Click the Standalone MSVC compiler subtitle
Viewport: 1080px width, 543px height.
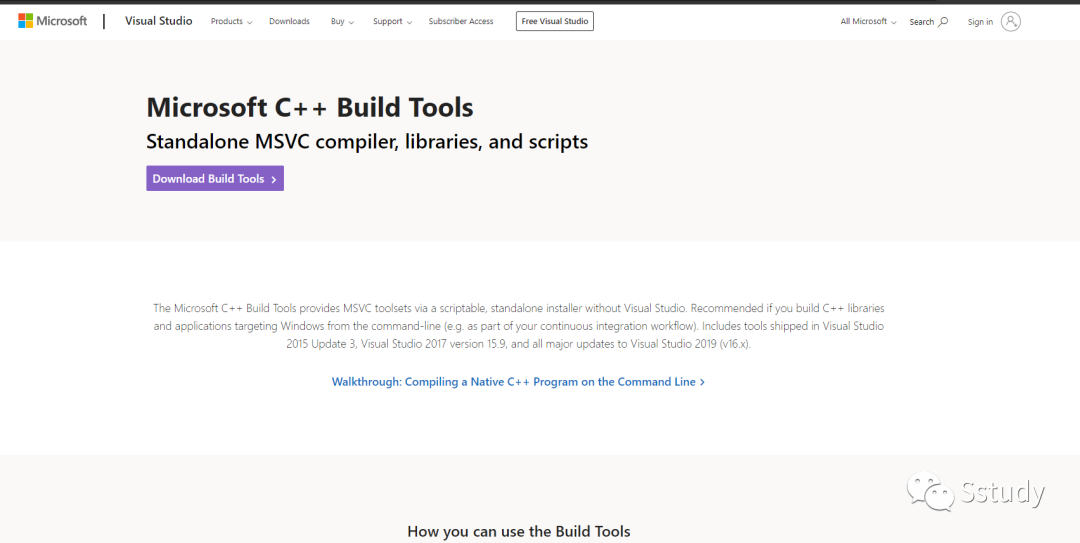(x=367, y=142)
